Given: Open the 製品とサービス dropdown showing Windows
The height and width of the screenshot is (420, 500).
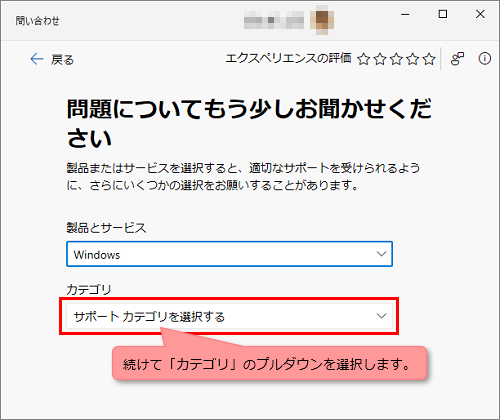Looking at the screenshot, I should coord(229,254).
